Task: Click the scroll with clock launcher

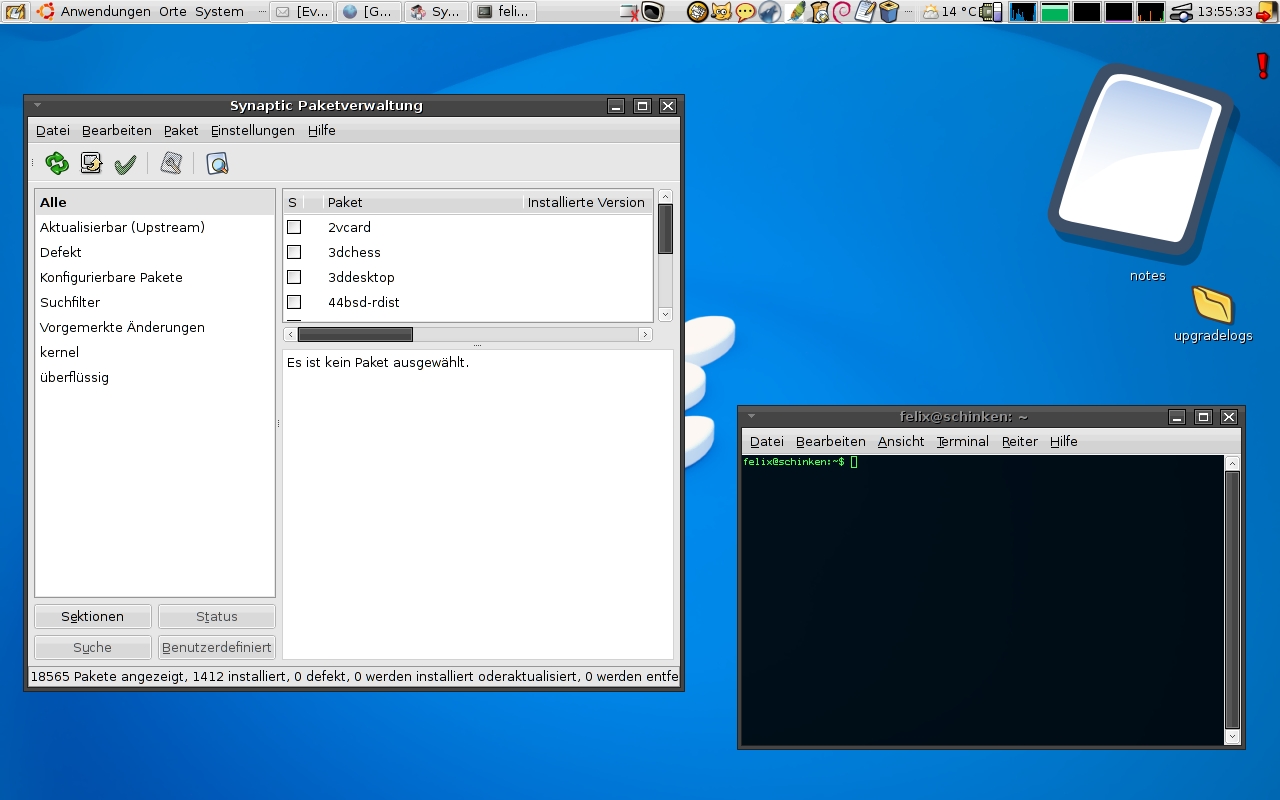Action: (x=819, y=12)
